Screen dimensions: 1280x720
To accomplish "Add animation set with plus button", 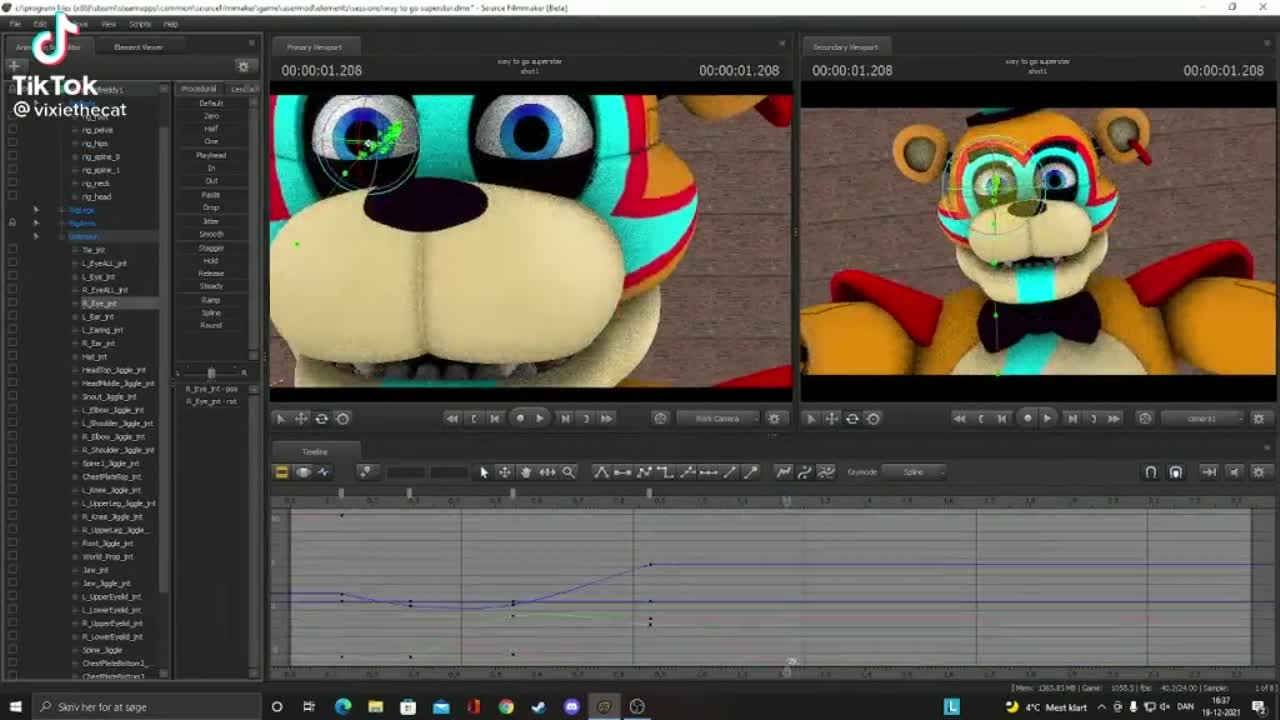I will pyautogui.click(x=14, y=66).
